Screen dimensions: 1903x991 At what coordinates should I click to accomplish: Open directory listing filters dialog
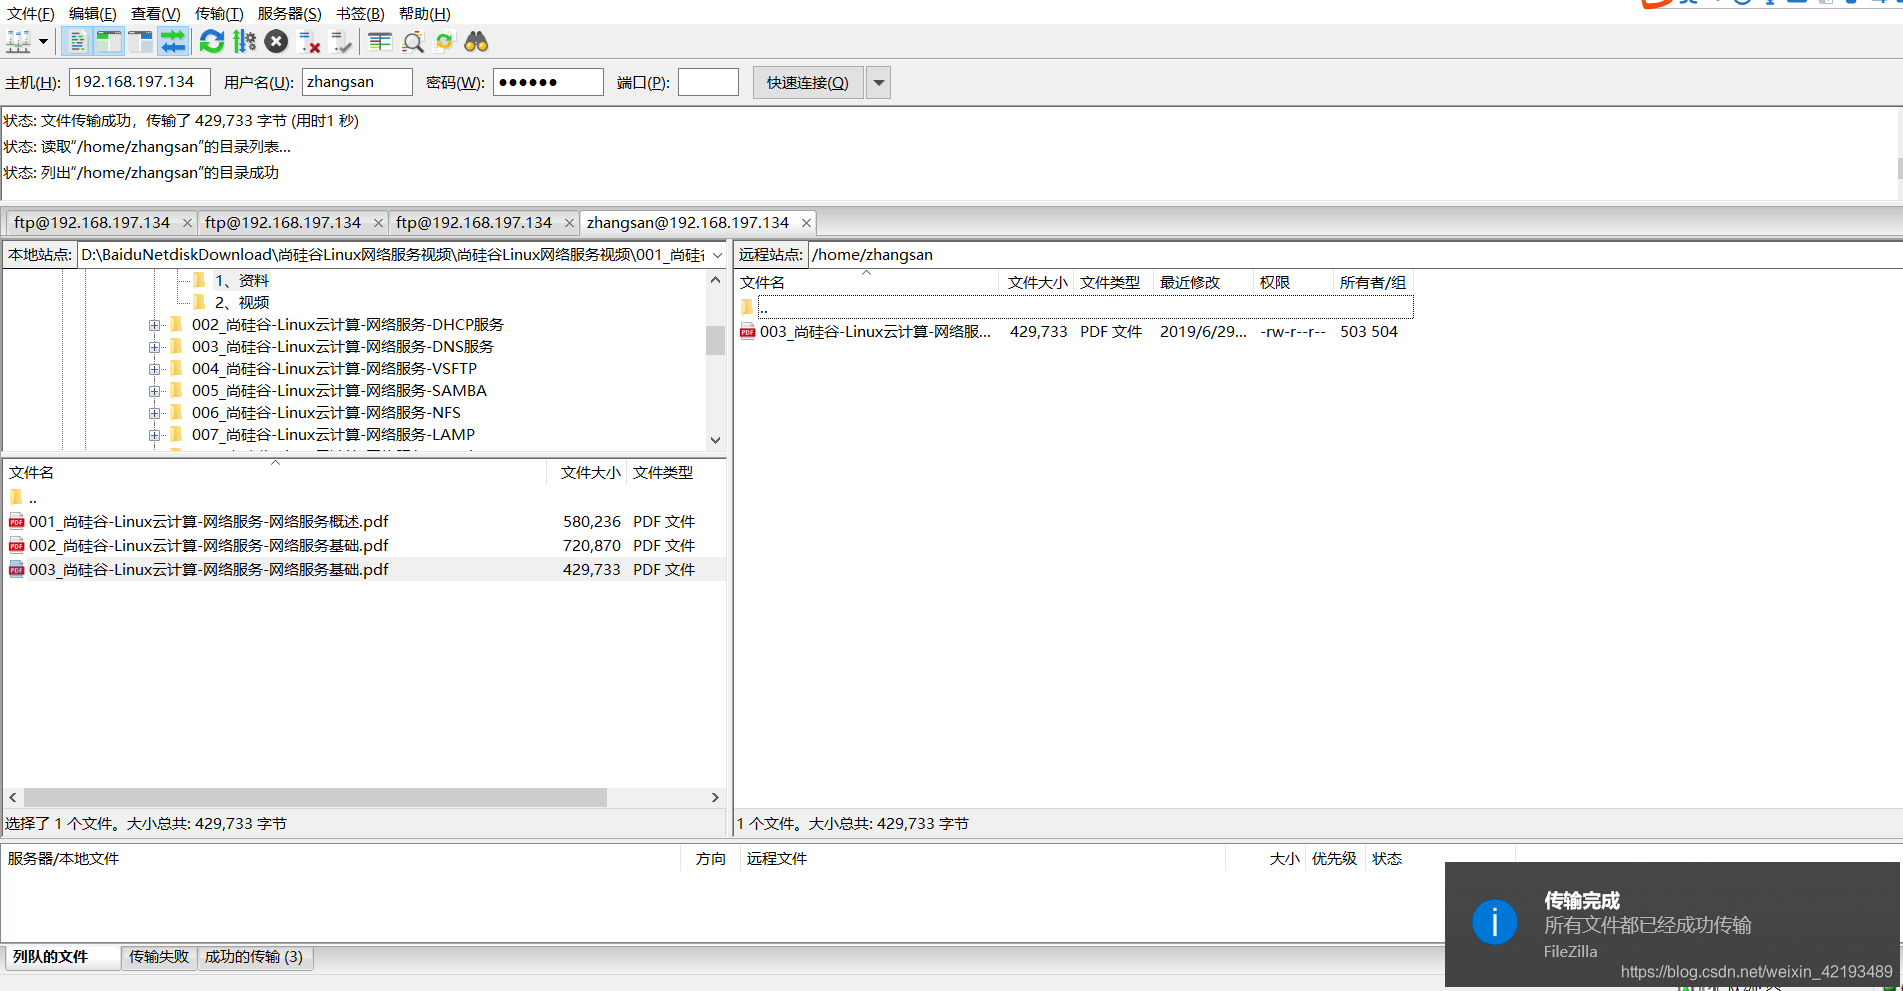coord(380,42)
